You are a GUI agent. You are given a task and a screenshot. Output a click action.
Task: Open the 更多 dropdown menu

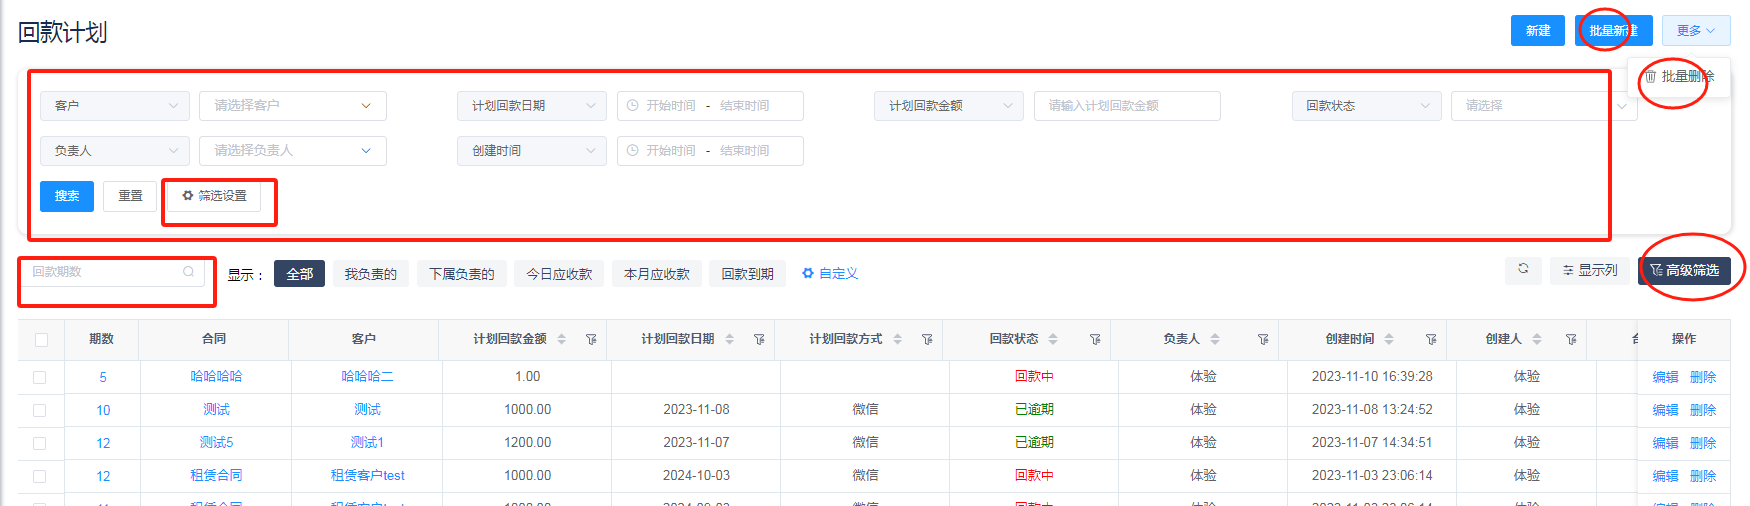pyautogui.click(x=1695, y=31)
